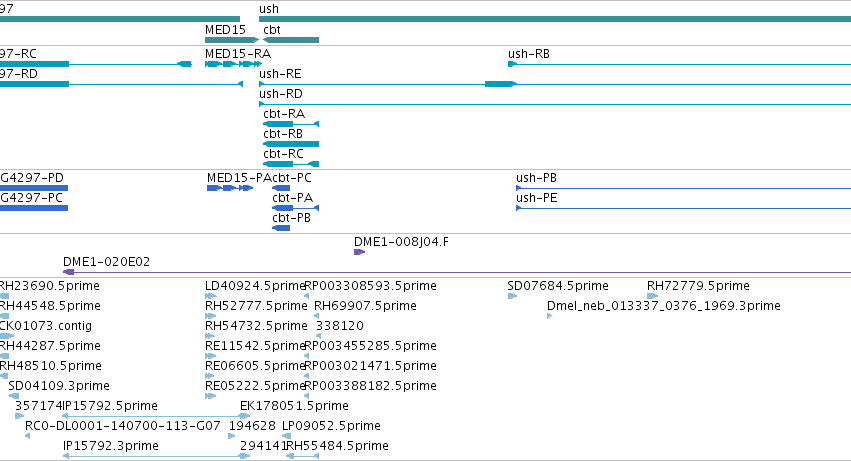Select SD04109.3prime EST label

pyautogui.click(x=59, y=386)
